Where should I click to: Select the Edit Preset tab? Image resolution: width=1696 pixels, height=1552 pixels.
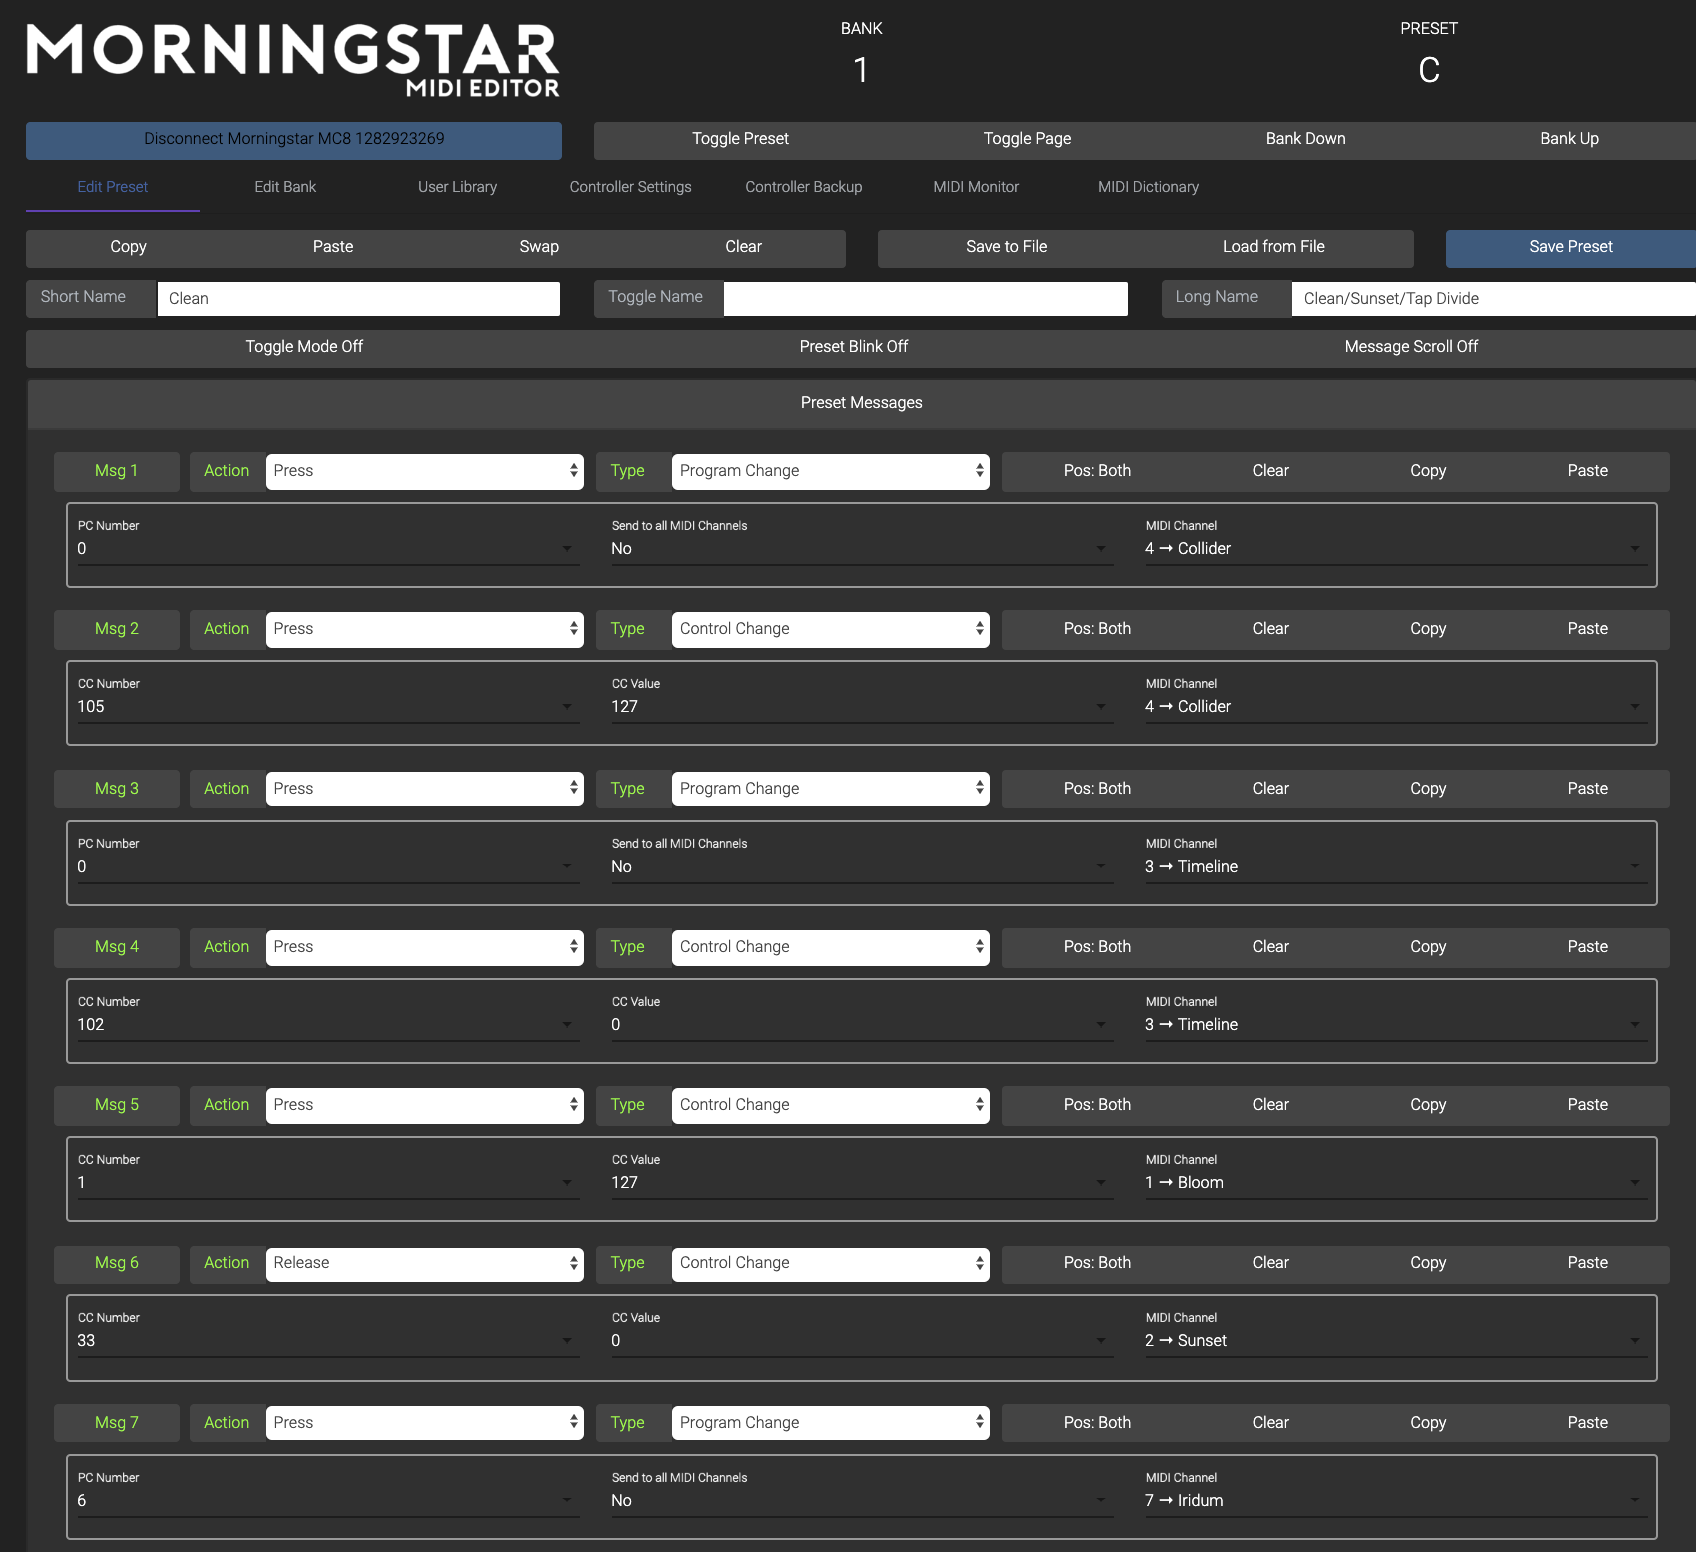coord(113,187)
